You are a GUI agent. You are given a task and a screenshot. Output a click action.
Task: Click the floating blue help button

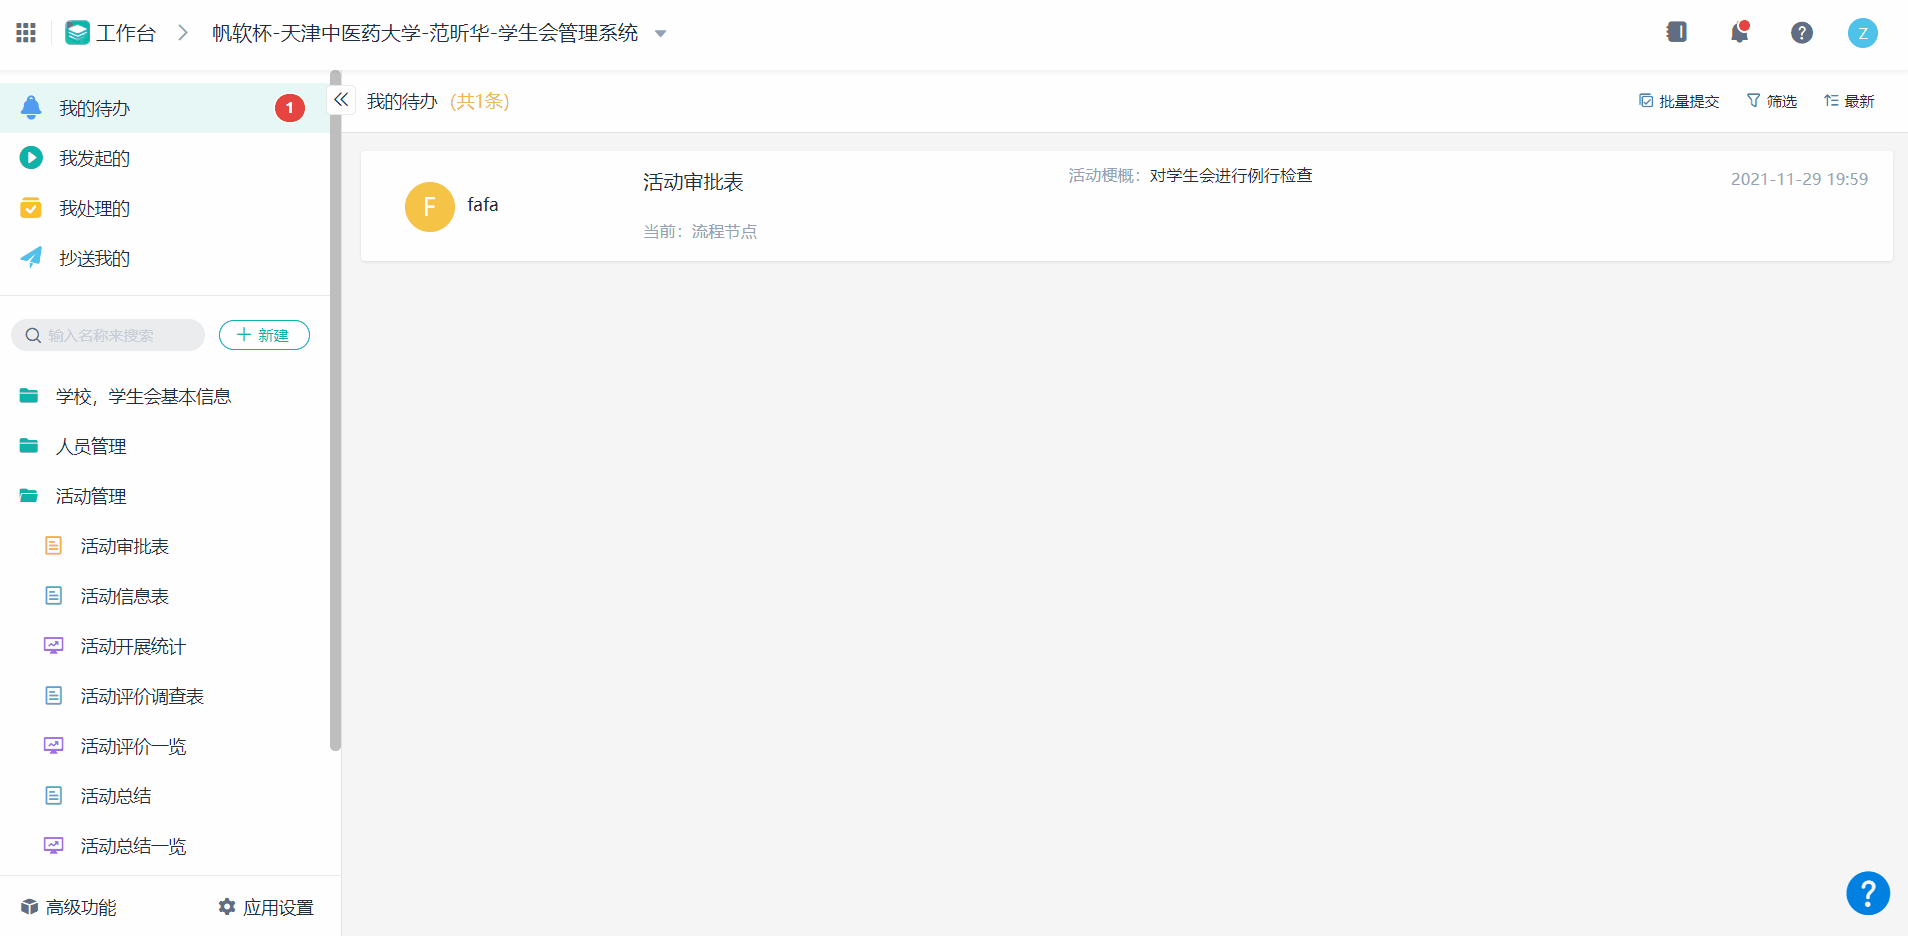pyautogui.click(x=1867, y=893)
